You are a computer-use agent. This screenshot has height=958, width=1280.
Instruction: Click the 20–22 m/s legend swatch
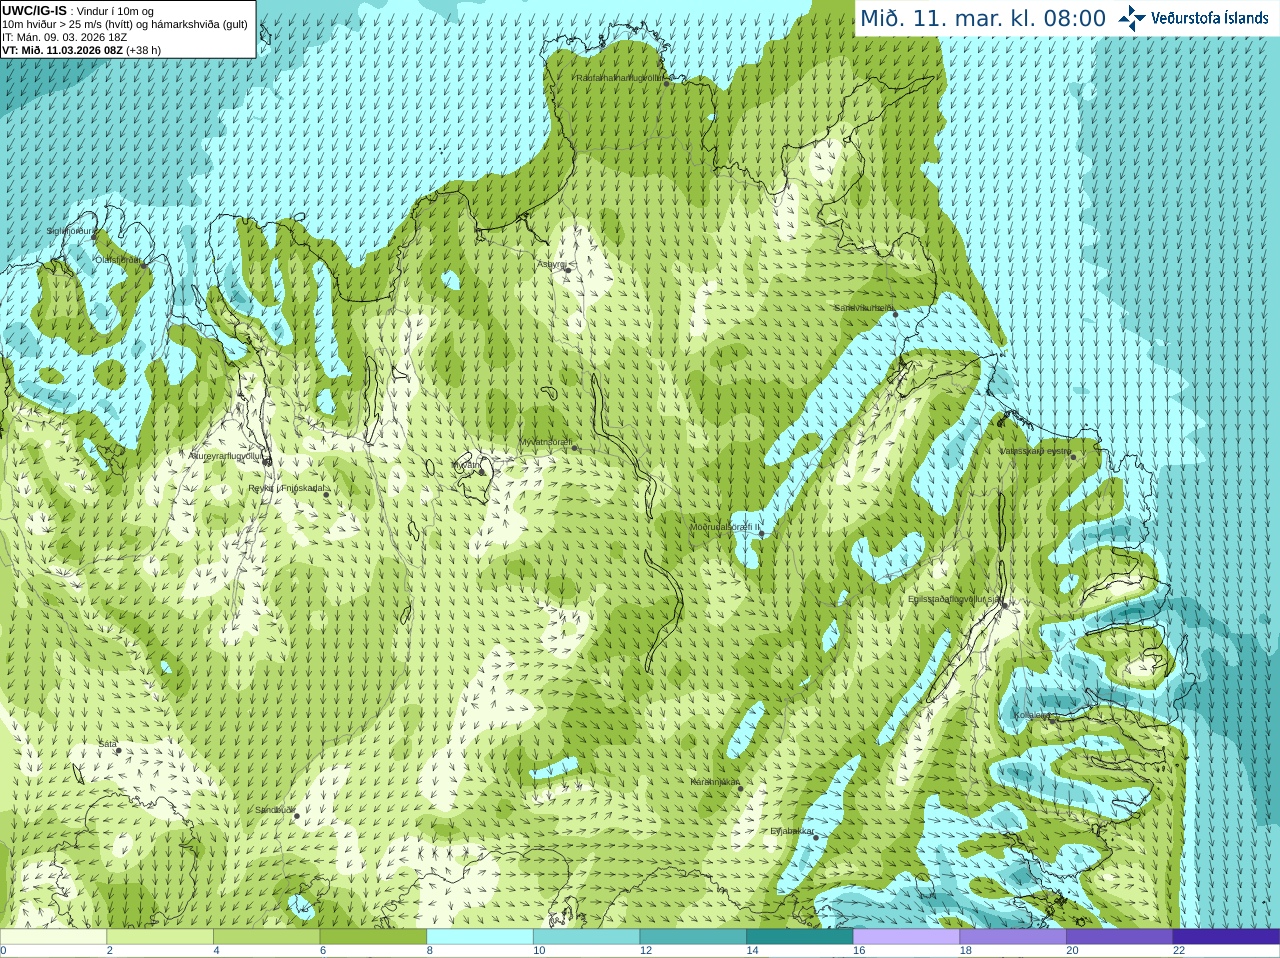(x=1120, y=937)
